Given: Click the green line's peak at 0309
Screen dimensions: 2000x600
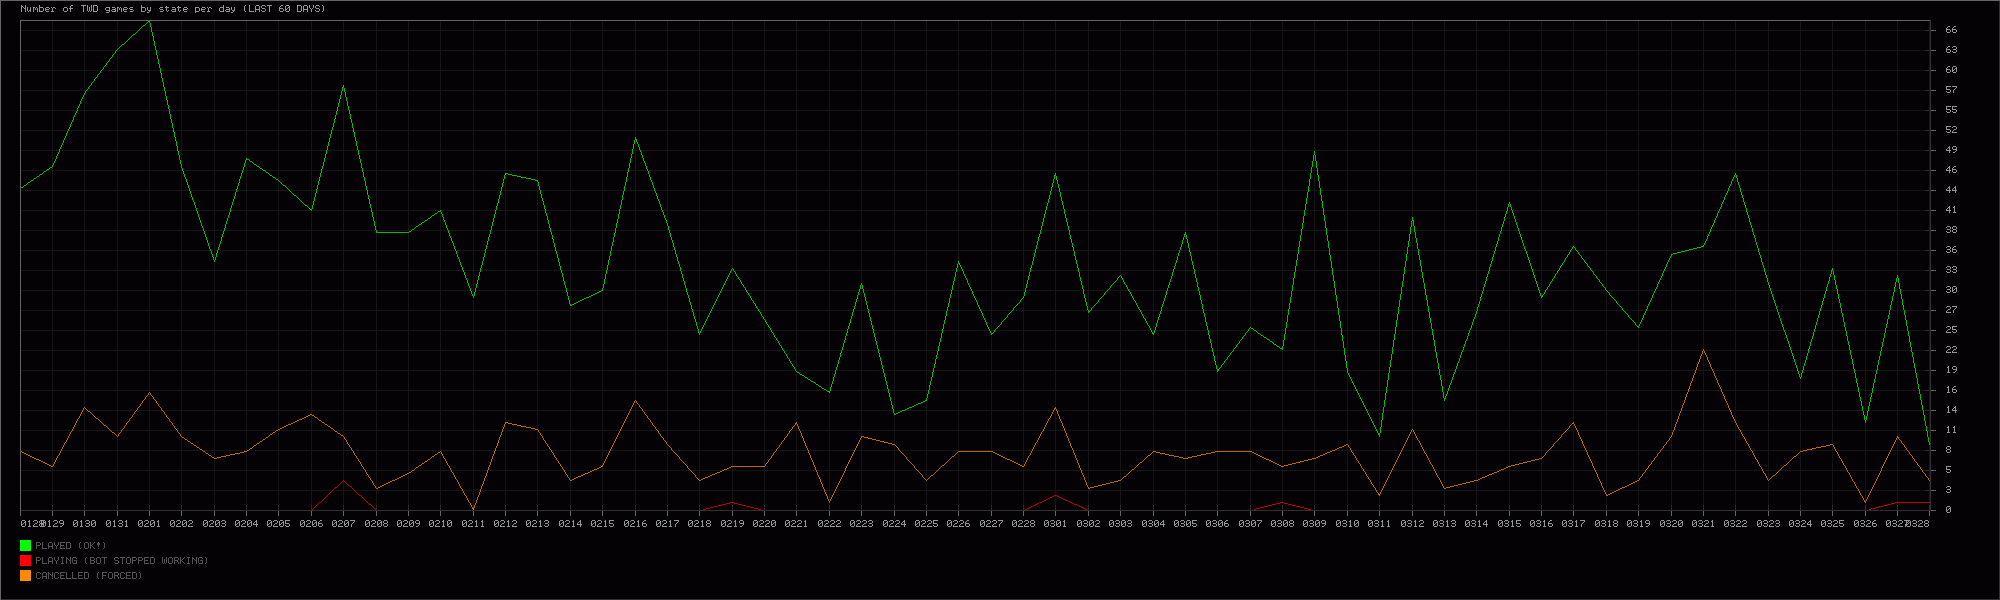Looking at the screenshot, I should tap(1314, 152).
